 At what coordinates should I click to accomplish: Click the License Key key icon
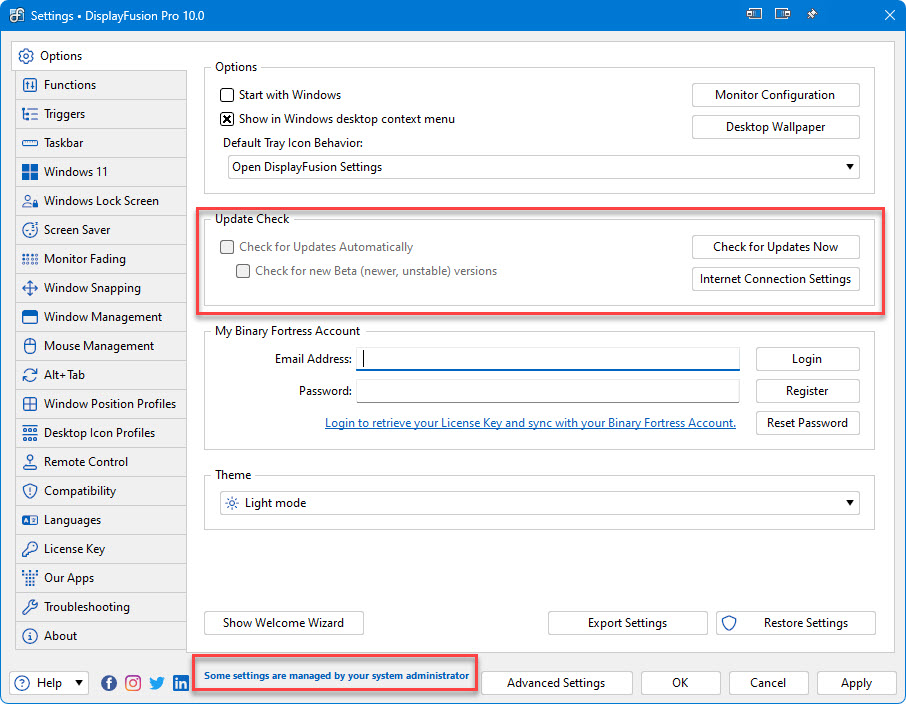tap(29, 549)
